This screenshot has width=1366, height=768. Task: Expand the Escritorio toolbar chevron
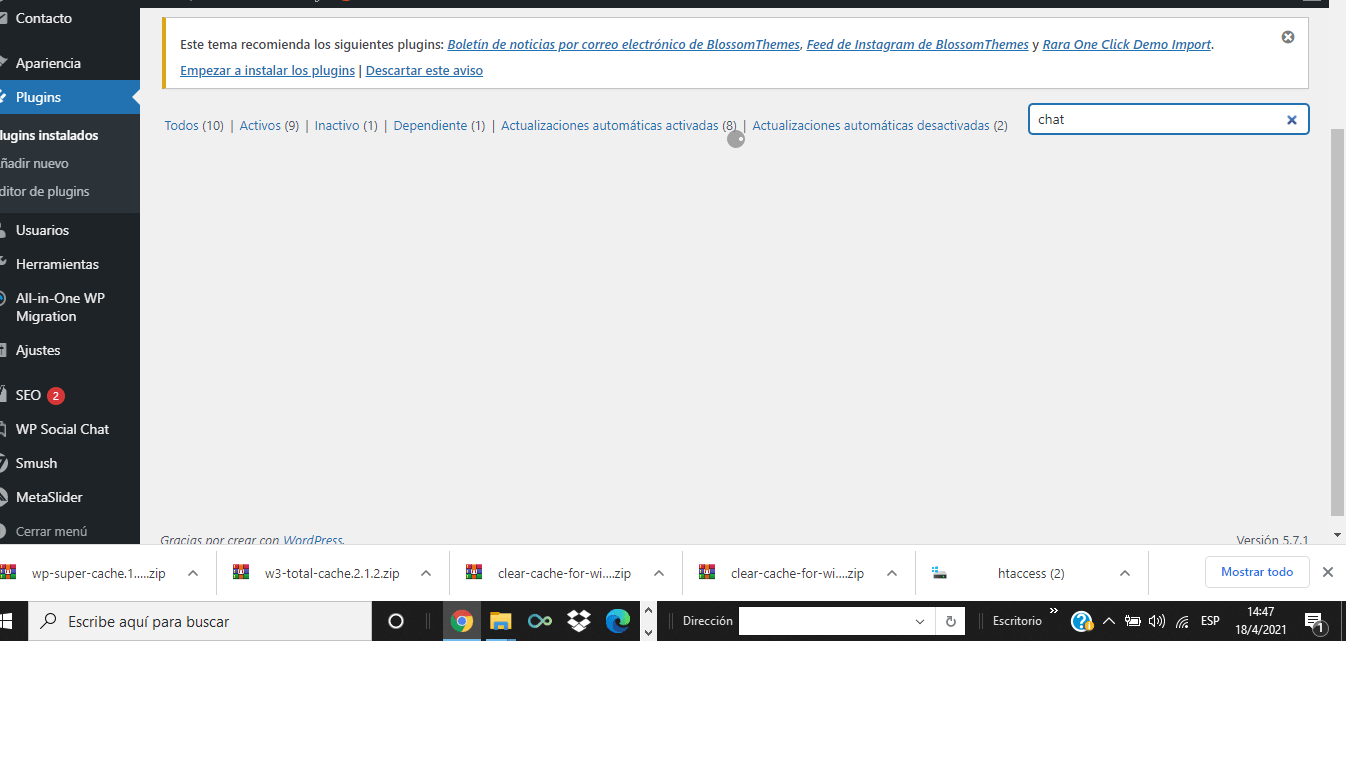pyautogui.click(x=1053, y=611)
